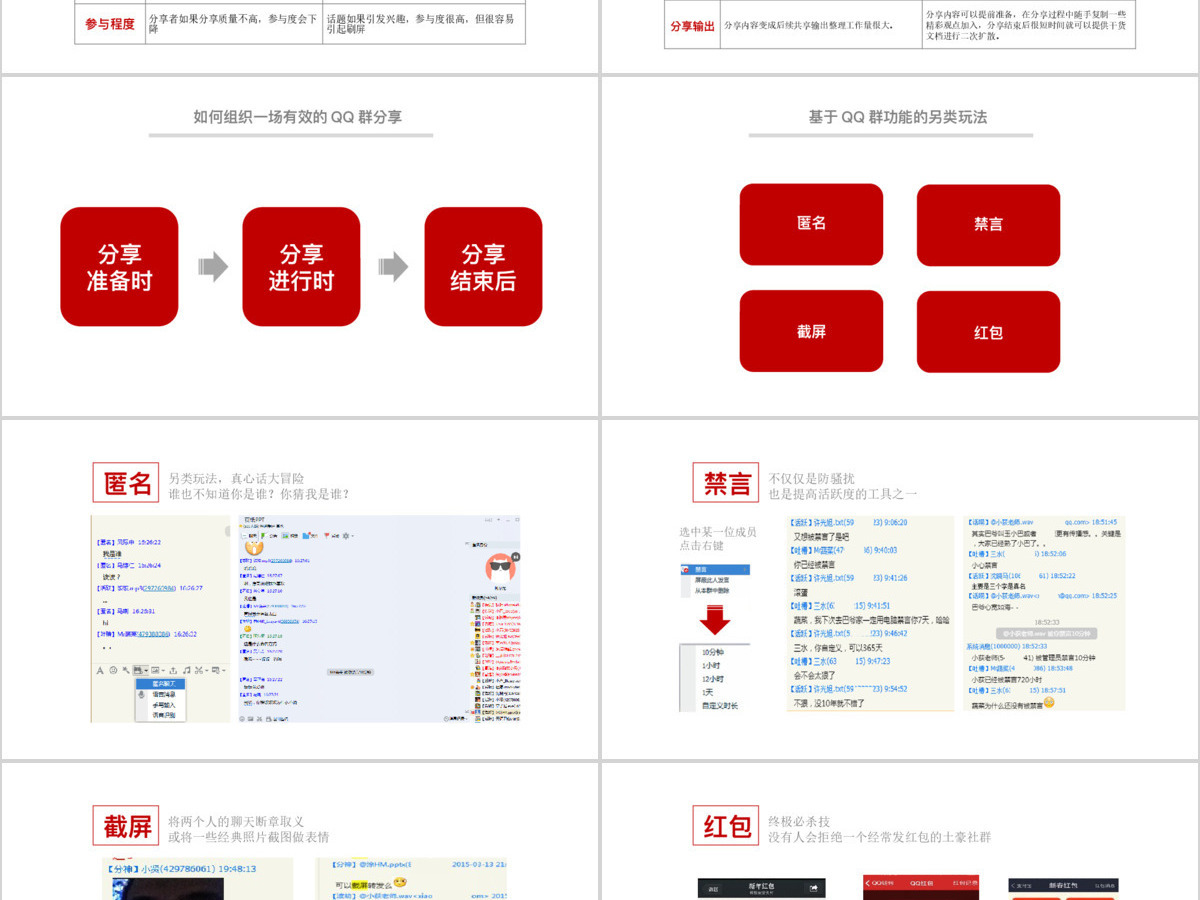This screenshot has width=1200, height=900.
Task: Click the 分享结束后 red box
Action: [483, 267]
